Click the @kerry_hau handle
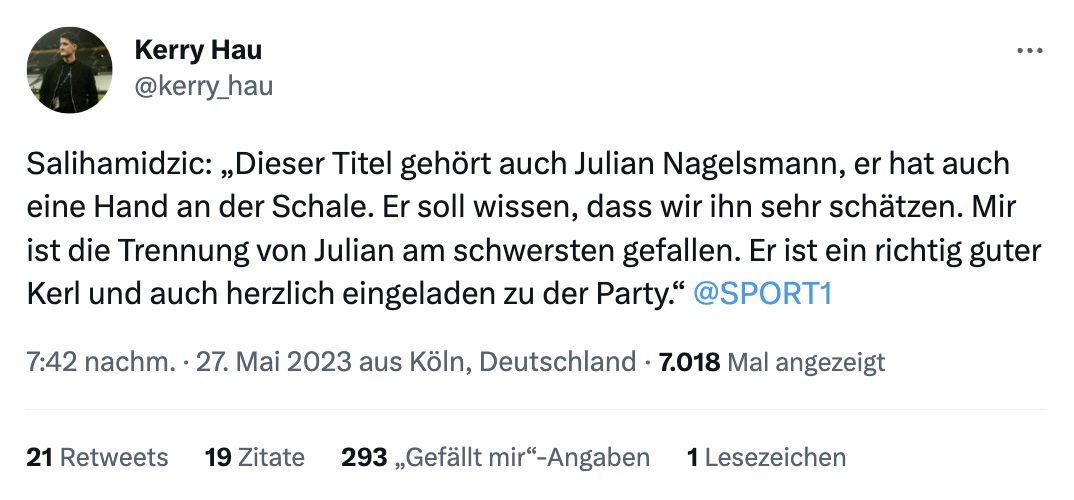This screenshot has height=500, width=1074. tap(203, 87)
